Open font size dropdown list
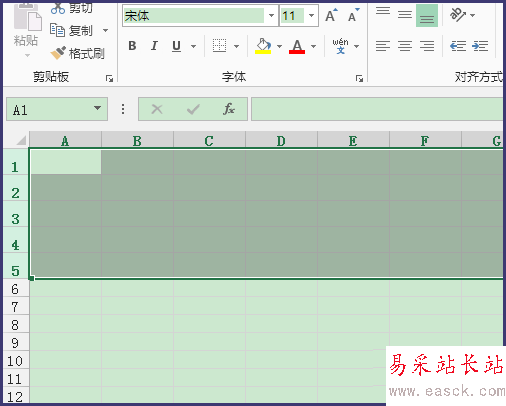The image size is (506, 406). pyautogui.click(x=311, y=16)
